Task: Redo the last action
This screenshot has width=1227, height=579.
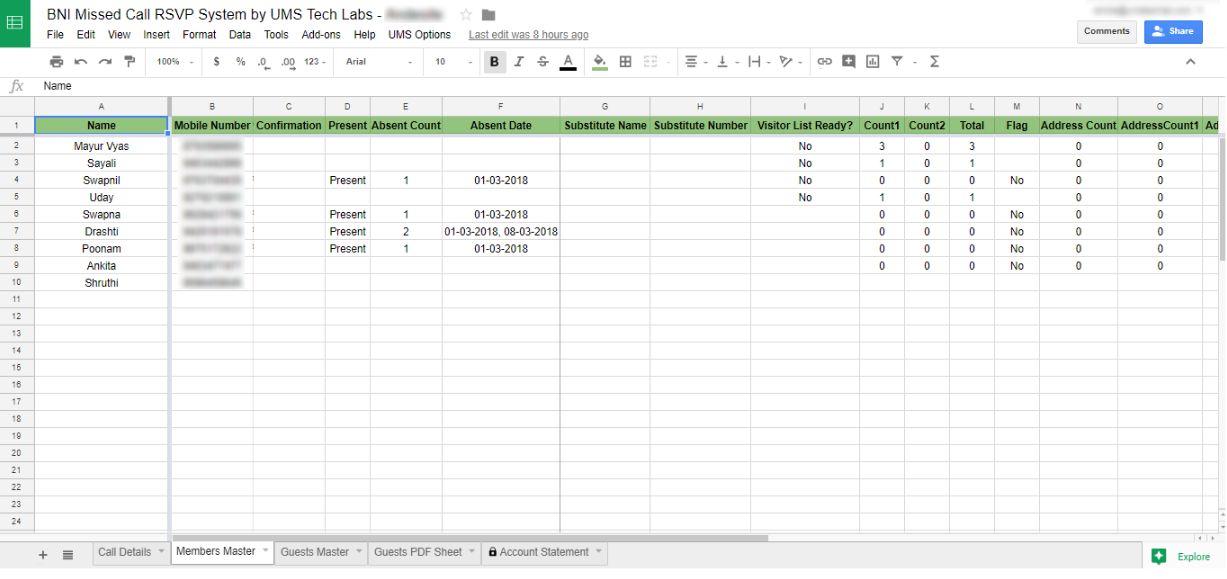Action: tap(105, 62)
